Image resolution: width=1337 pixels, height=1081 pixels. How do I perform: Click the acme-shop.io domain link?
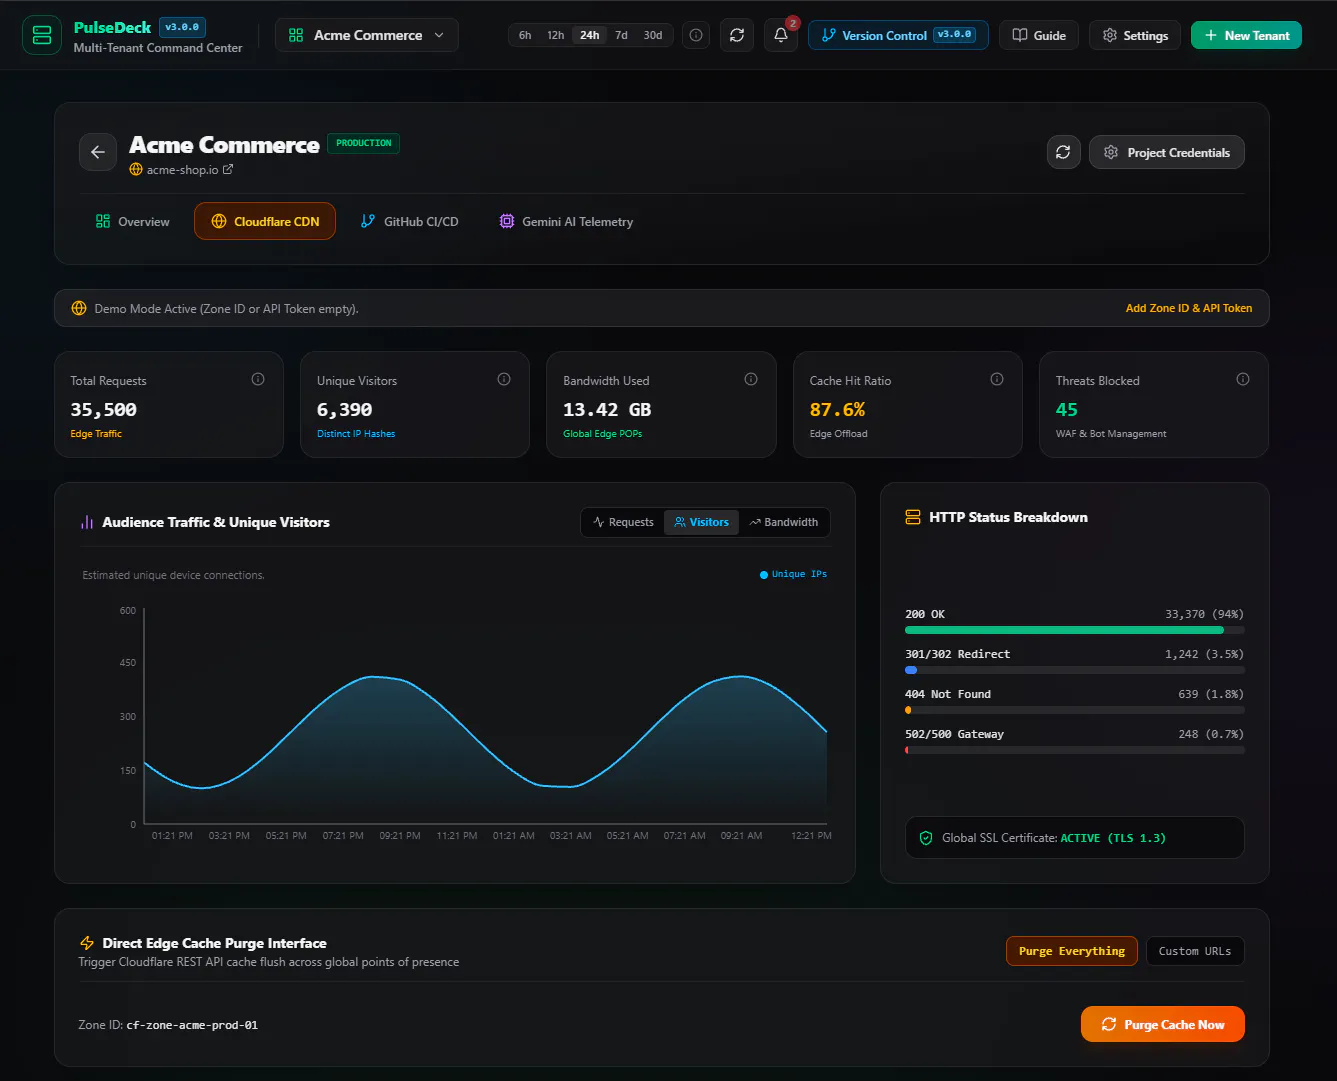click(182, 170)
